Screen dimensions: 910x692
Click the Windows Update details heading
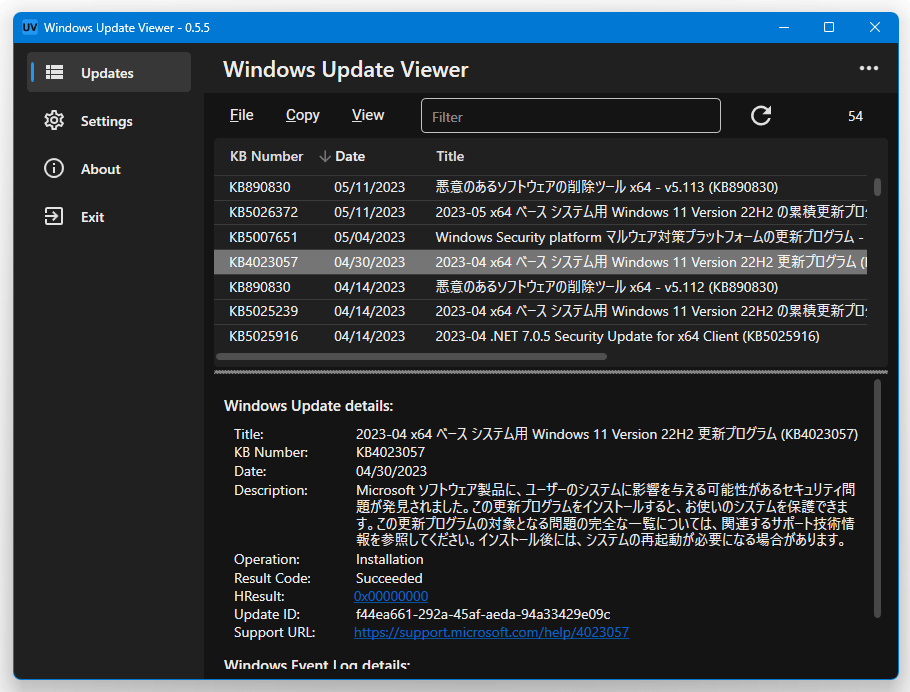pos(309,406)
